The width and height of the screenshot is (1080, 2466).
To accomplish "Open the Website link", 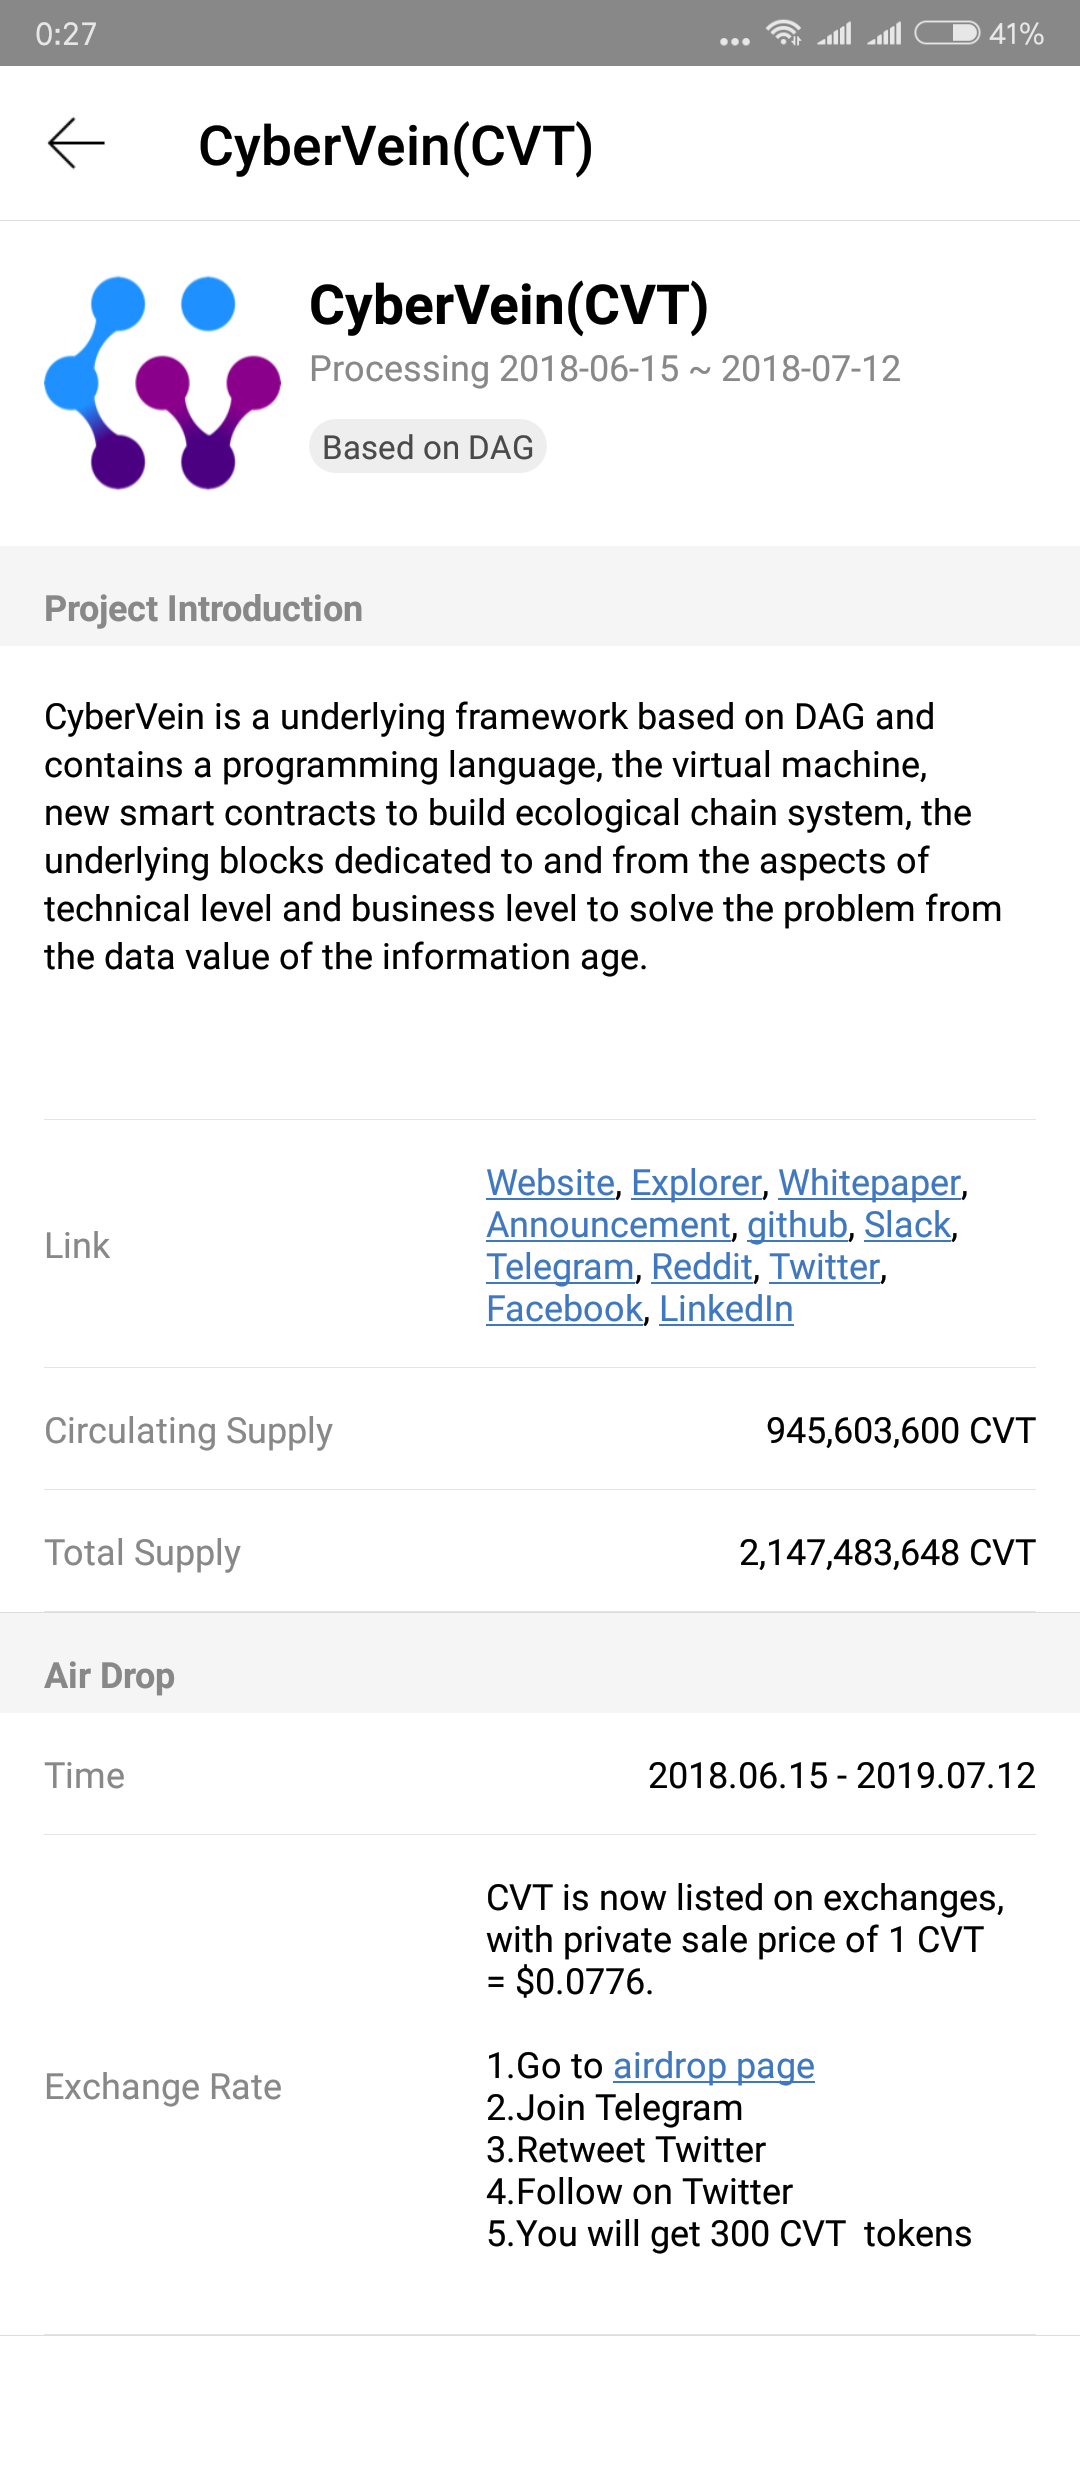I will click(x=550, y=1183).
